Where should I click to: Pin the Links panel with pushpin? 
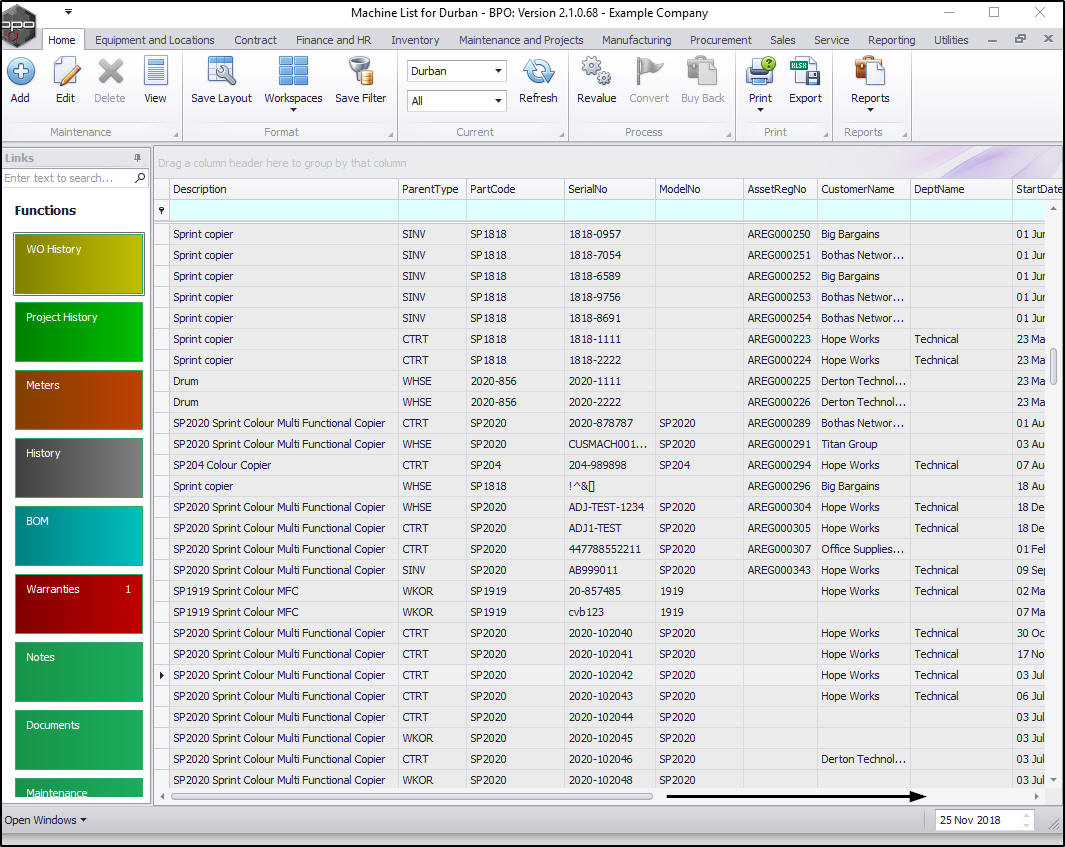(137, 158)
